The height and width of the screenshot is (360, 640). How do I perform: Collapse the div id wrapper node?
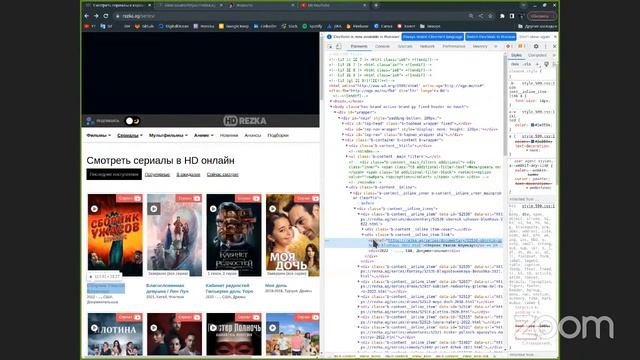[x=336, y=112]
